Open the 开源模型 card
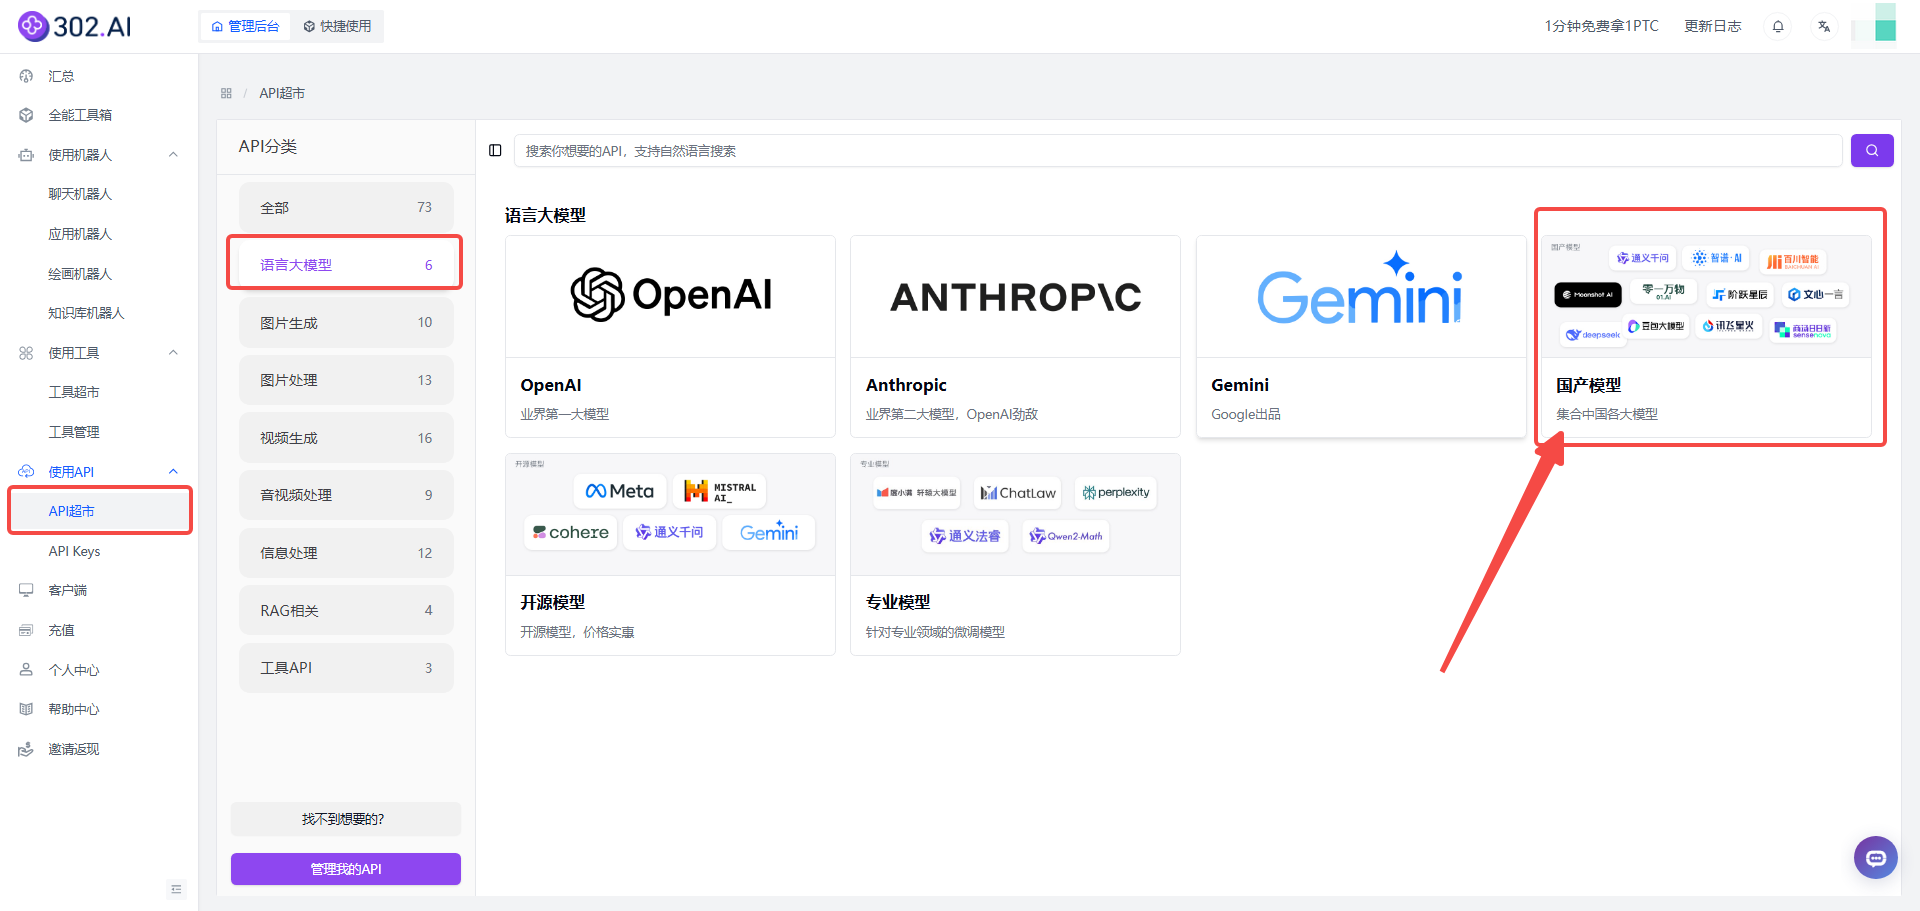 (x=670, y=554)
